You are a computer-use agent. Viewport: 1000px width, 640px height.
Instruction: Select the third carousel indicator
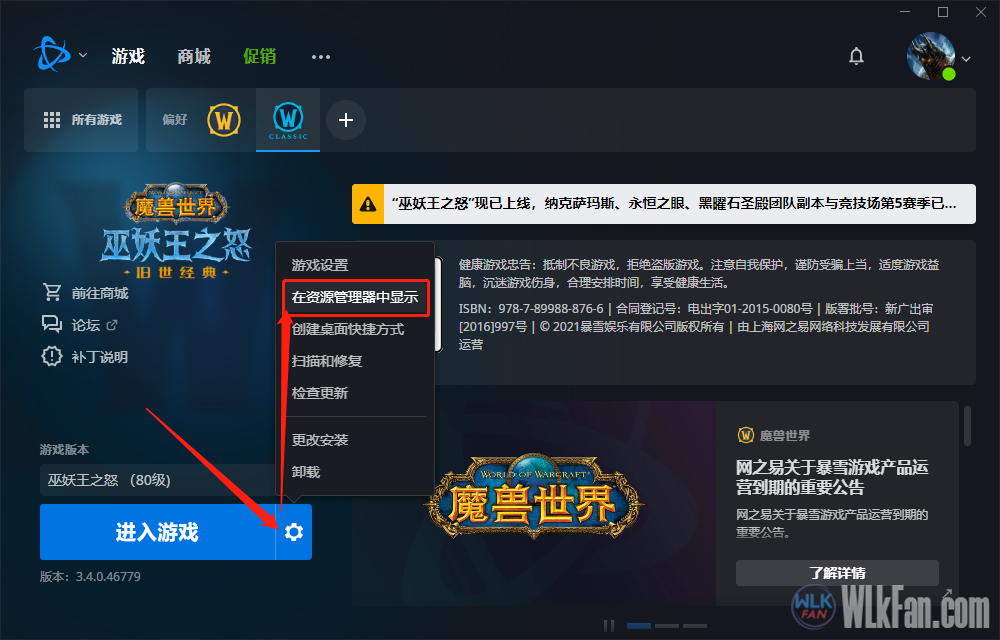(x=695, y=626)
